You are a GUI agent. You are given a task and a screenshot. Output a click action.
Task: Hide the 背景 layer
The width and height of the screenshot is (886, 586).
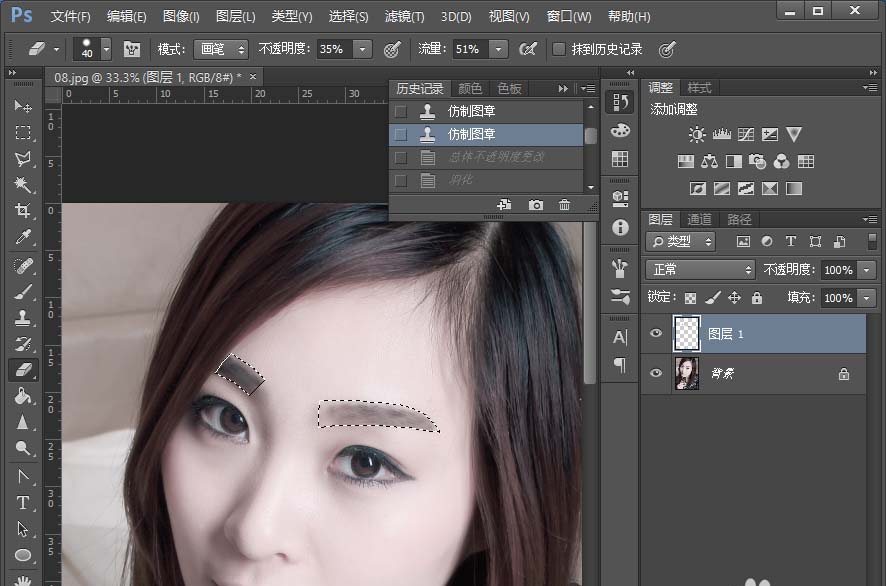656,373
